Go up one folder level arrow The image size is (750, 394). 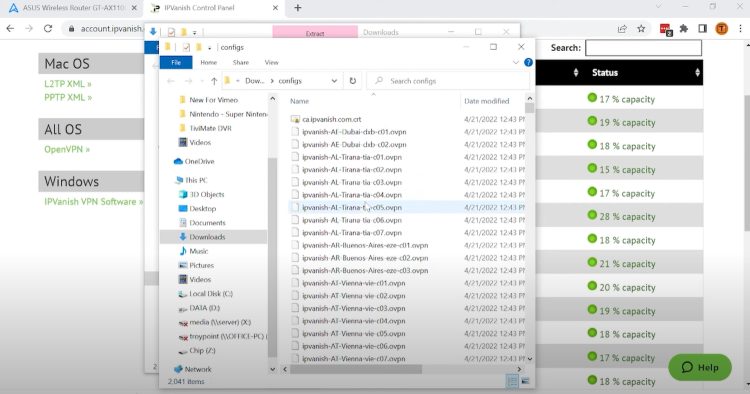point(214,81)
